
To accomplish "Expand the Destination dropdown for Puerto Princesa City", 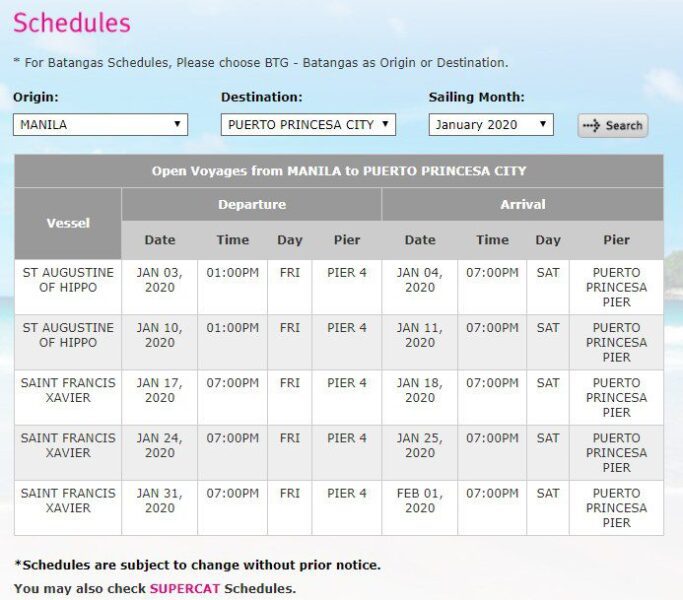I will [x=308, y=125].
